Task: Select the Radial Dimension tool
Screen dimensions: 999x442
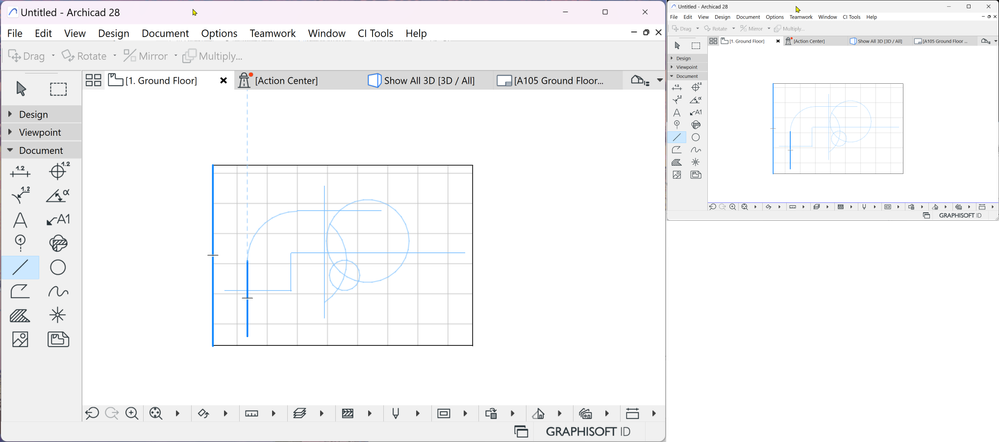Action: point(20,196)
